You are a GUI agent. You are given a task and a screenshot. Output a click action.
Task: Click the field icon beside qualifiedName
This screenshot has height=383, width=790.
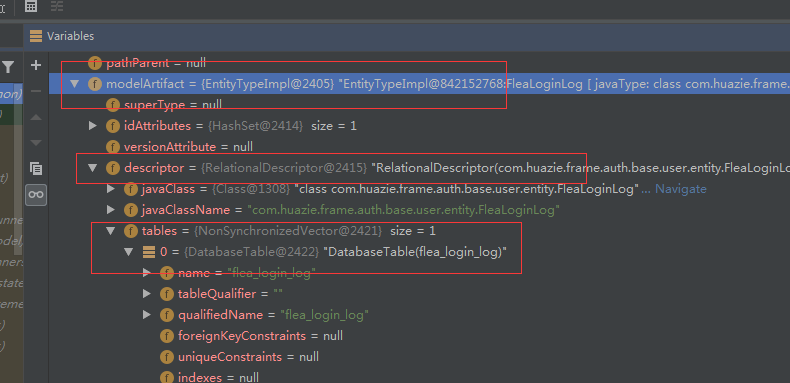click(167, 315)
